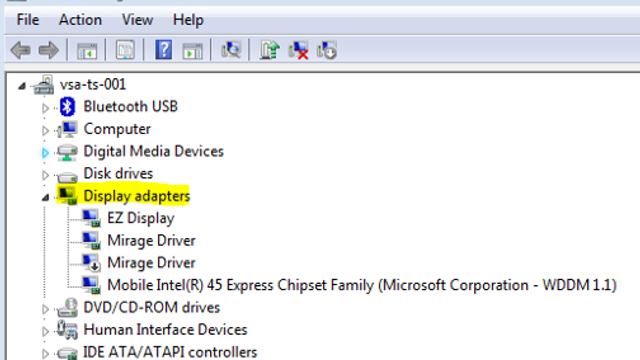Go back with the Back arrow
Image resolution: width=640 pixels, height=360 pixels.
20,50
